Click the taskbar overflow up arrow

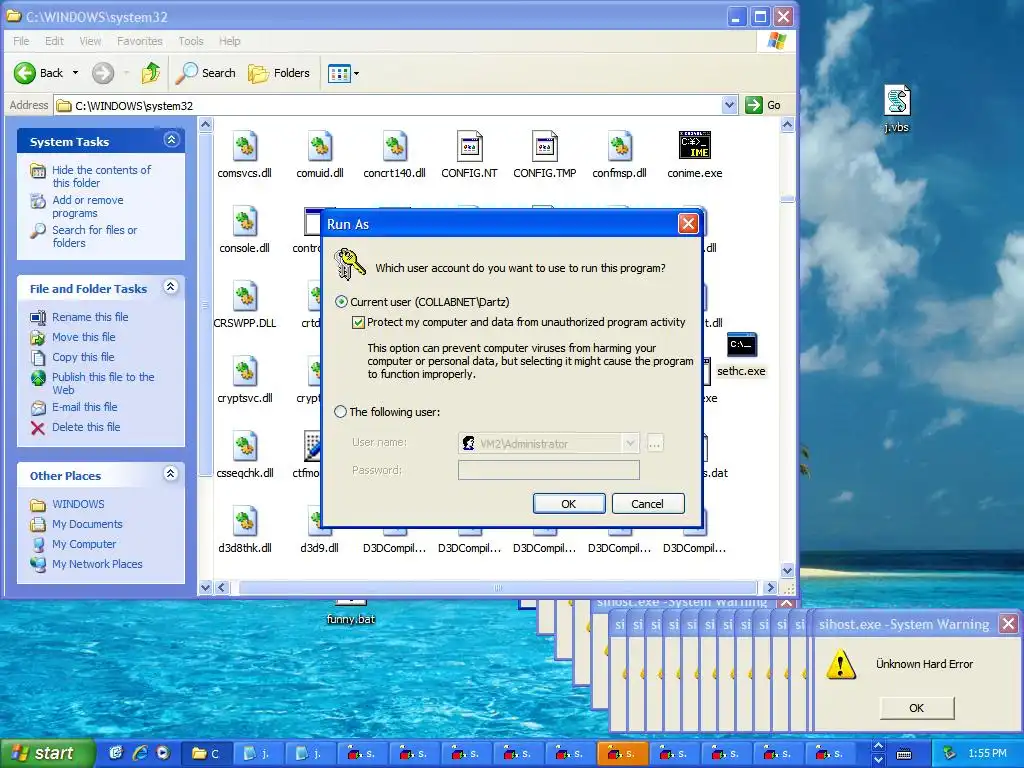point(878,746)
